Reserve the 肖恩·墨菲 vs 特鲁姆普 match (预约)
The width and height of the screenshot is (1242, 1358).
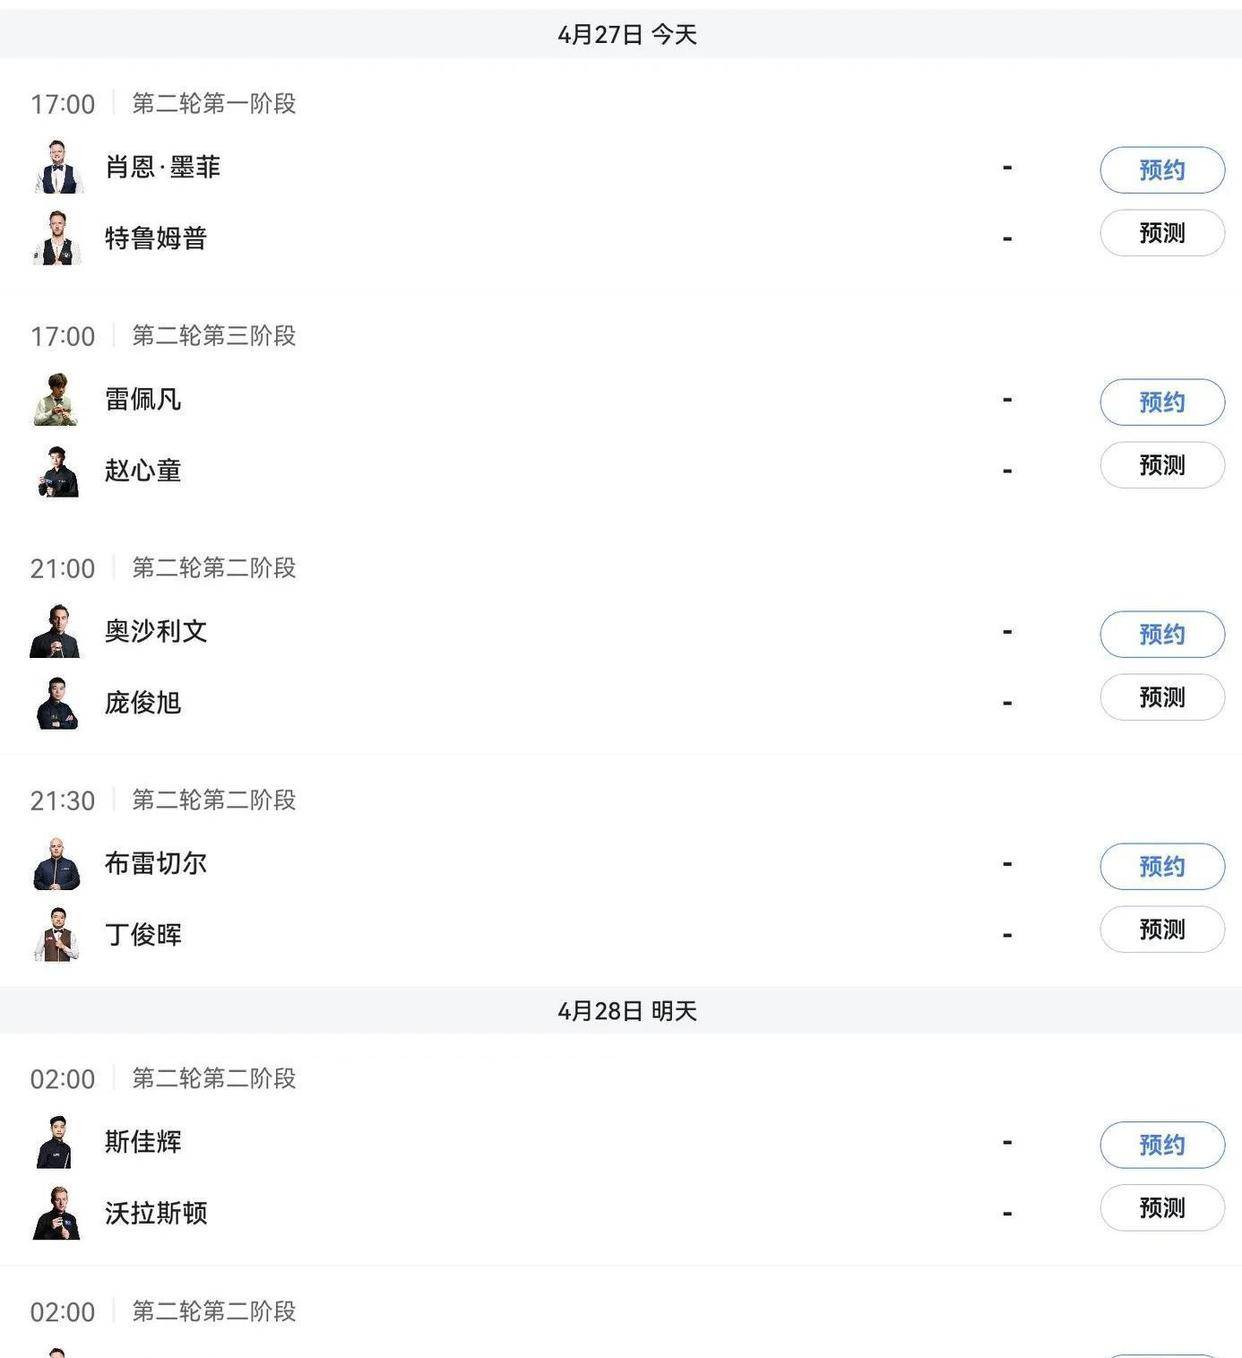coord(1162,170)
